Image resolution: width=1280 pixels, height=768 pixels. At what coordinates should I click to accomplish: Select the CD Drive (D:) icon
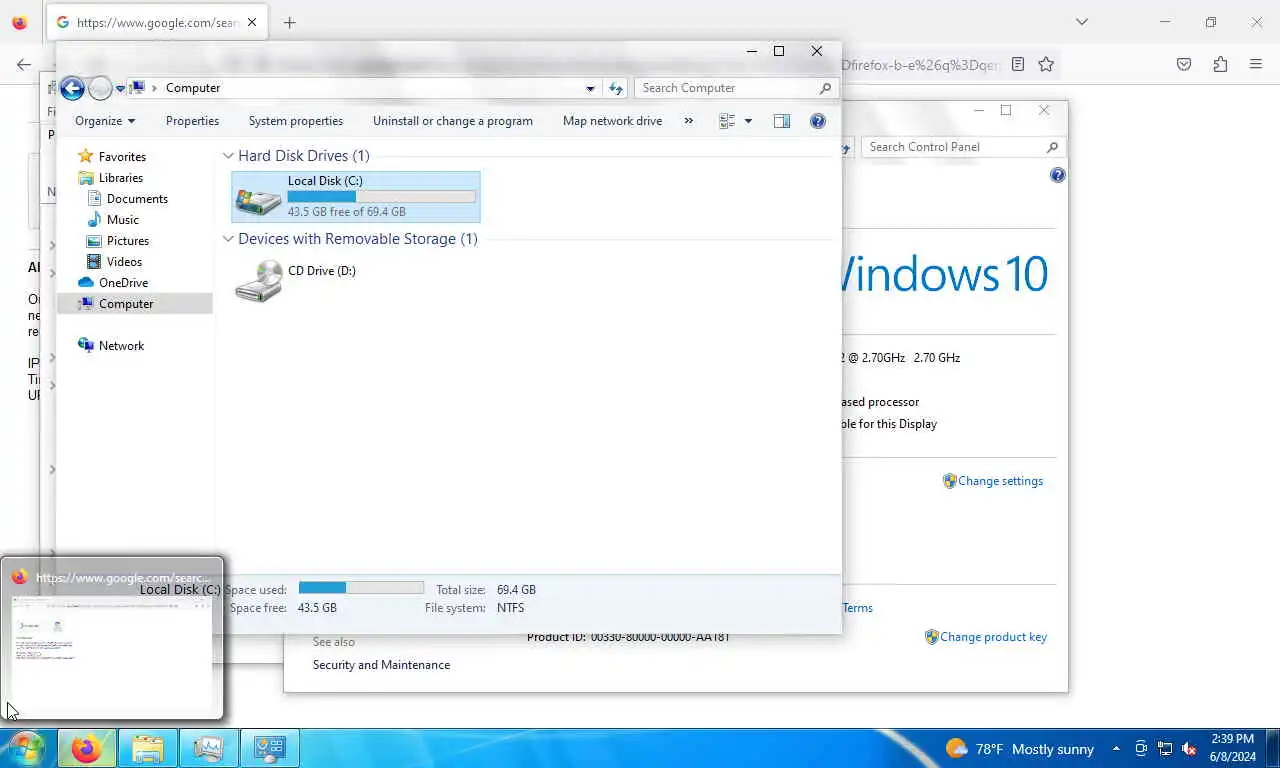[x=259, y=280]
